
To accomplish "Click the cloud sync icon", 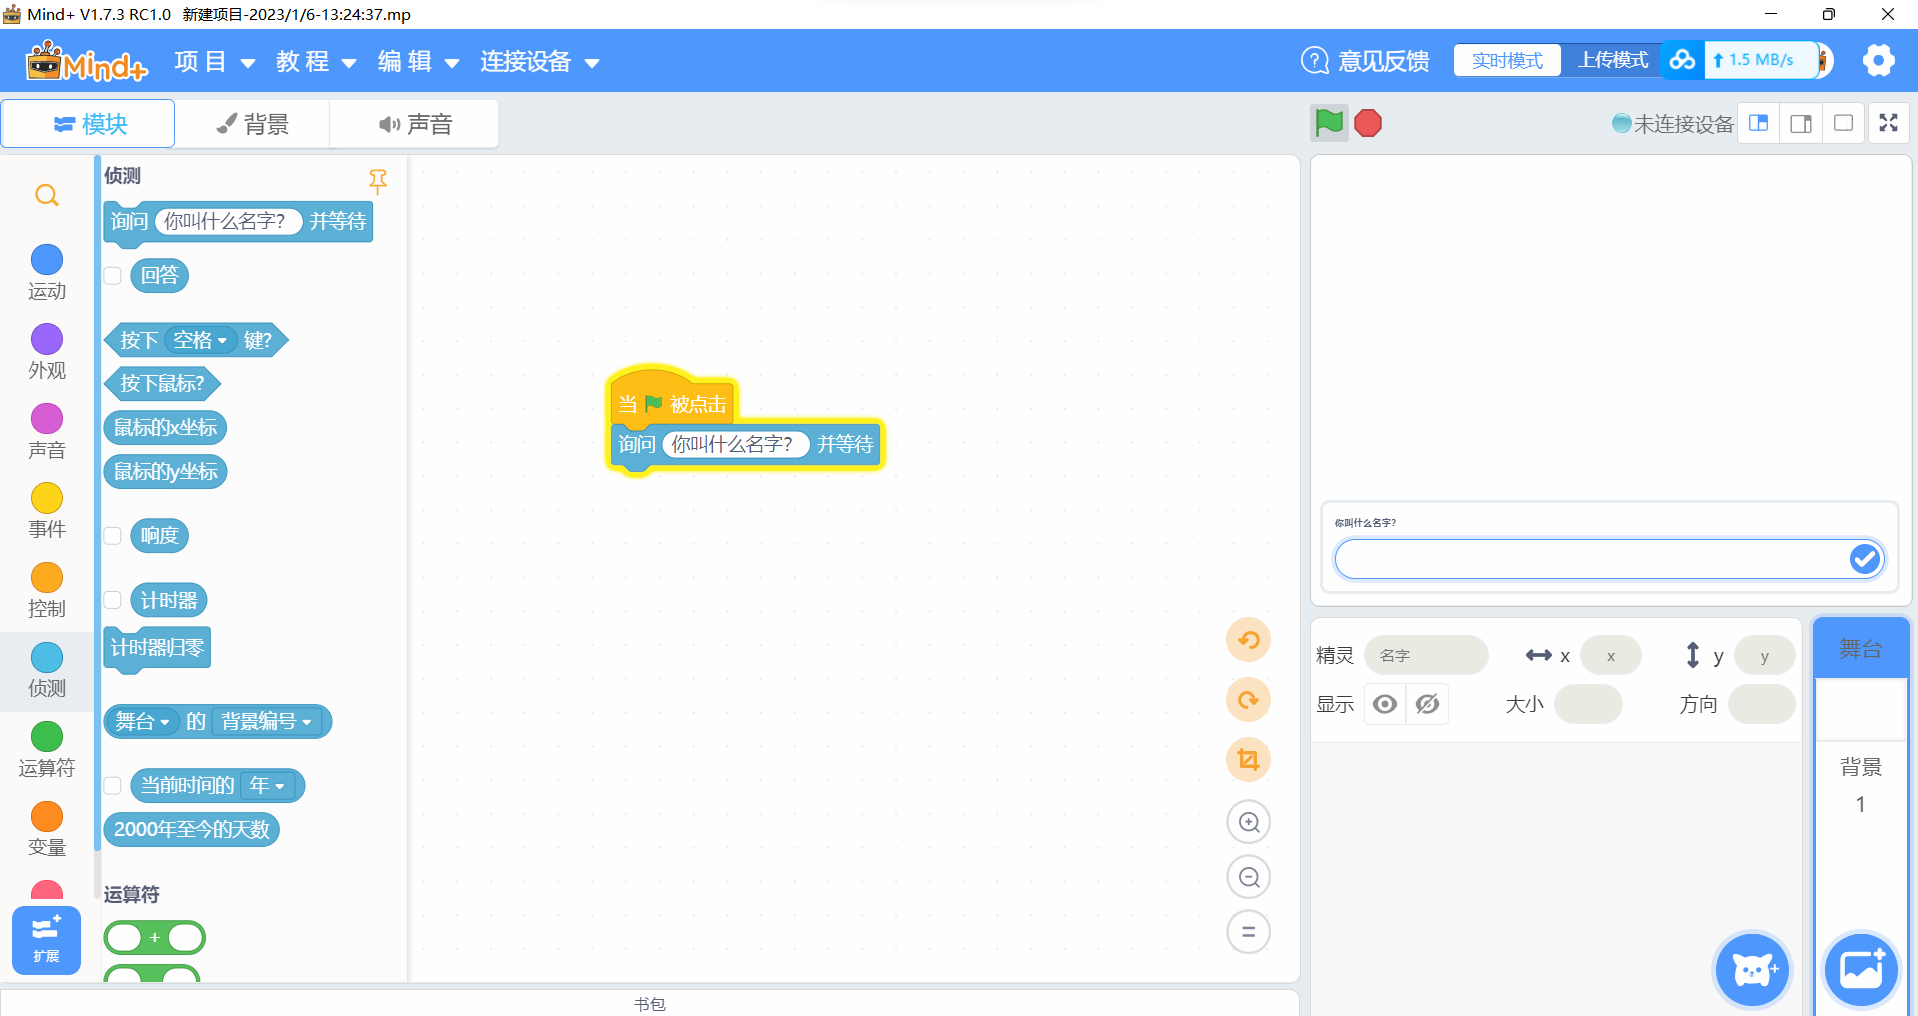I will 1683,60.
